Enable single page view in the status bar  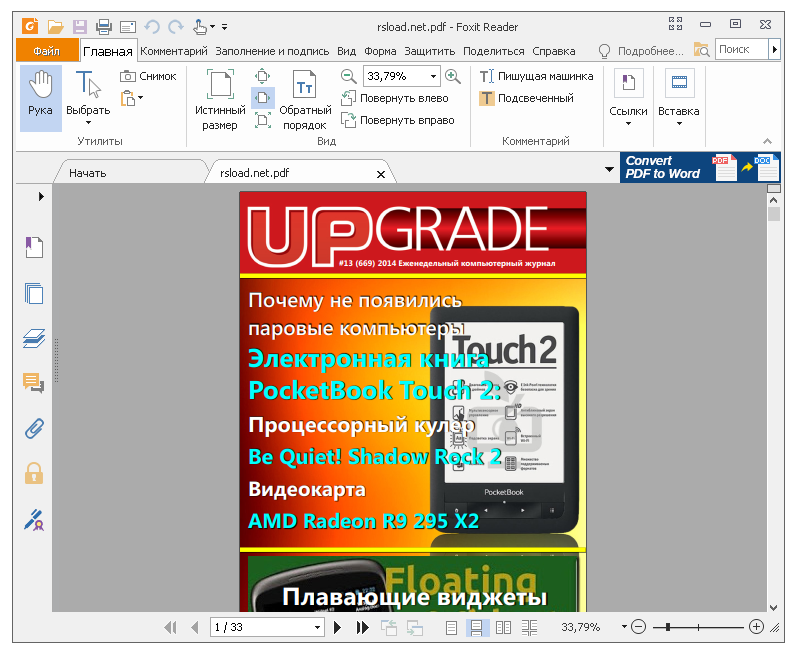(x=451, y=628)
